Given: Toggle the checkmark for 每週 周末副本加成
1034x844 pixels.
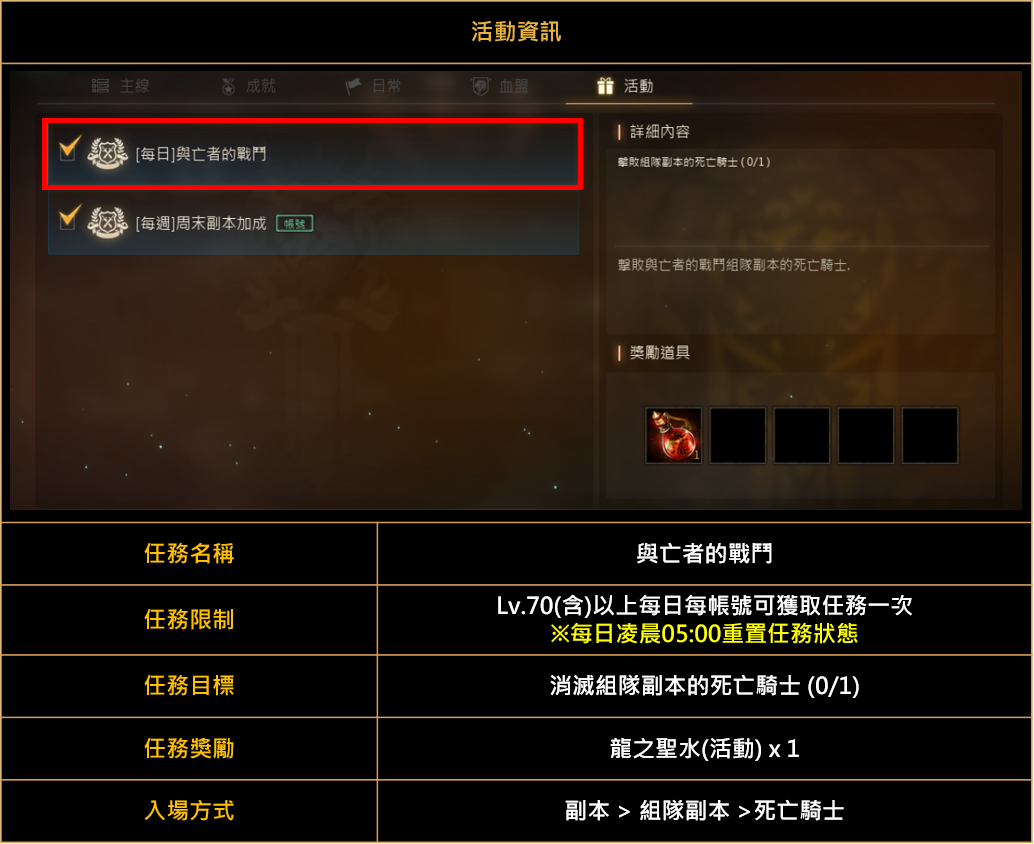Looking at the screenshot, I should (69, 217).
